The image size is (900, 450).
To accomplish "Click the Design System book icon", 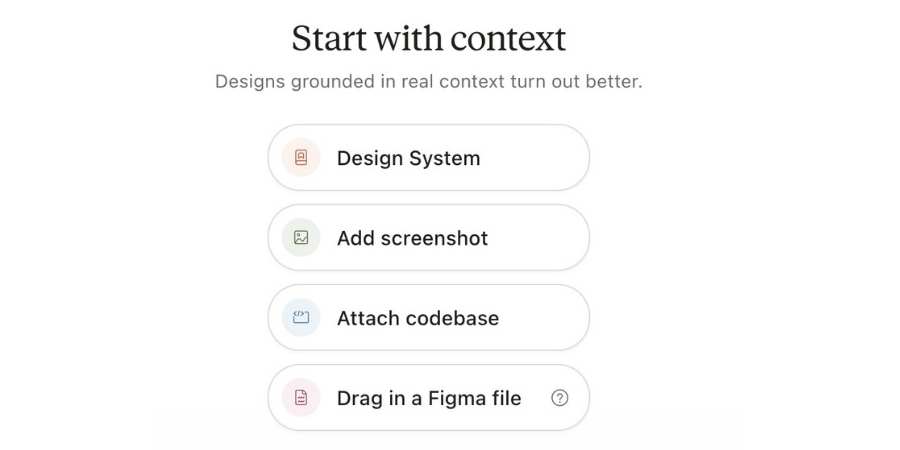I will [x=301, y=158].
